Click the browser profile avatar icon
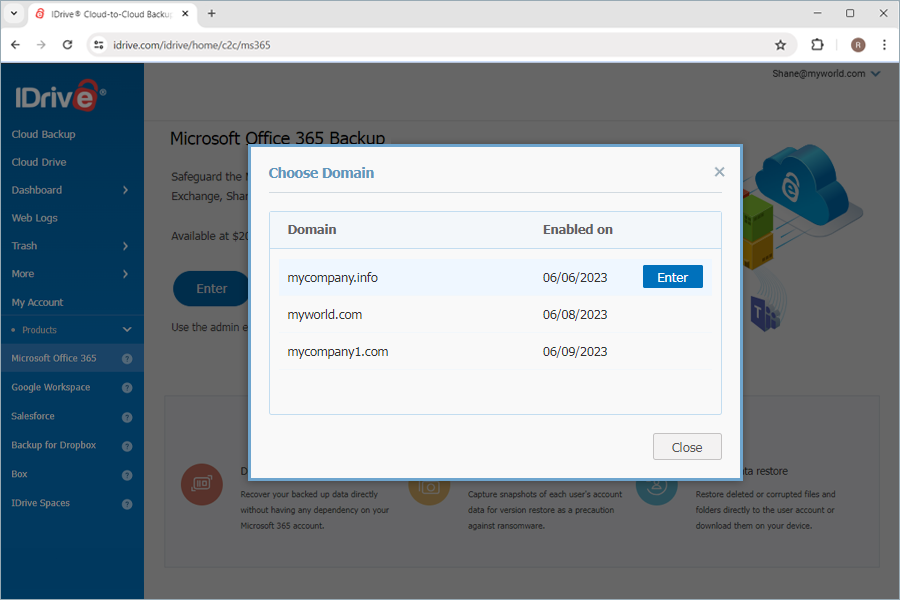The width and height of the screenshot is (900, 600). point(857,45)
